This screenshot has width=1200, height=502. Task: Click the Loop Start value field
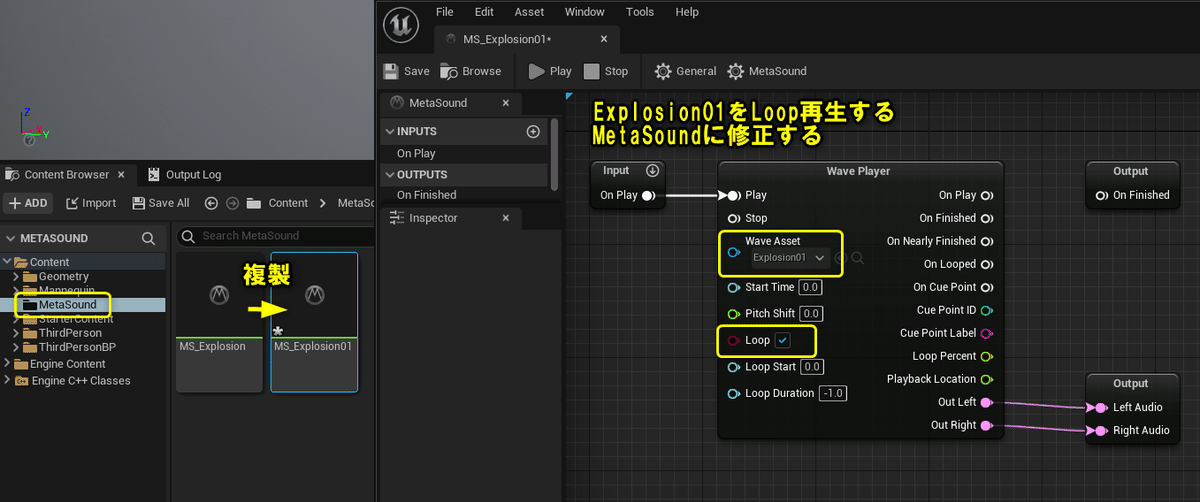coord(812,367)
